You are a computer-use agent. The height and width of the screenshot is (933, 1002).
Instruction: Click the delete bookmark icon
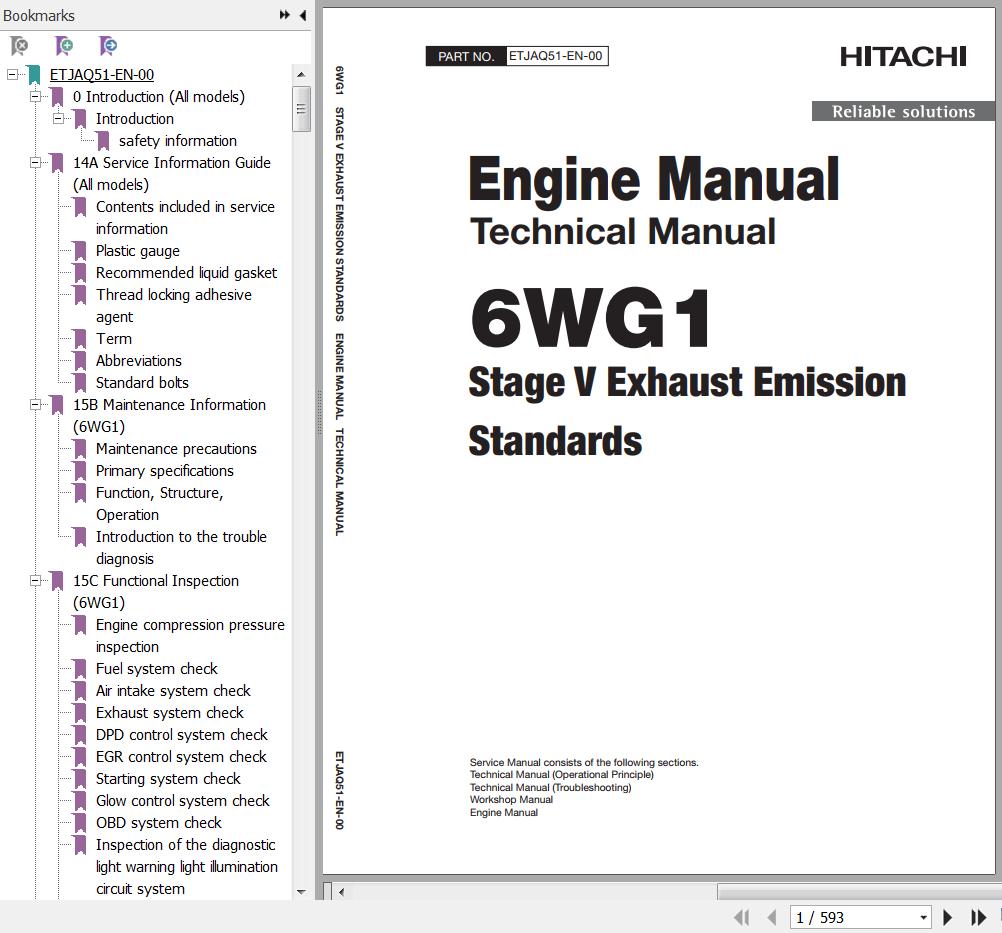[19, 46]
